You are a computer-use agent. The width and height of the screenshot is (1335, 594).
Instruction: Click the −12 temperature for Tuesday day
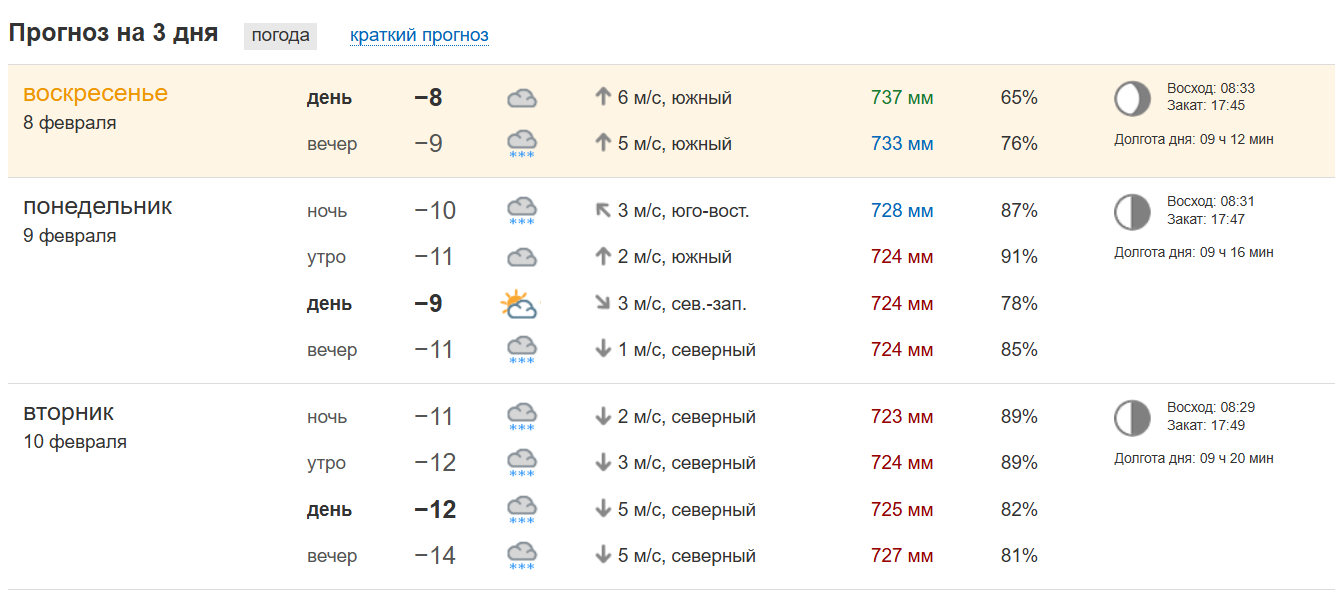click(x=435, y=510)
